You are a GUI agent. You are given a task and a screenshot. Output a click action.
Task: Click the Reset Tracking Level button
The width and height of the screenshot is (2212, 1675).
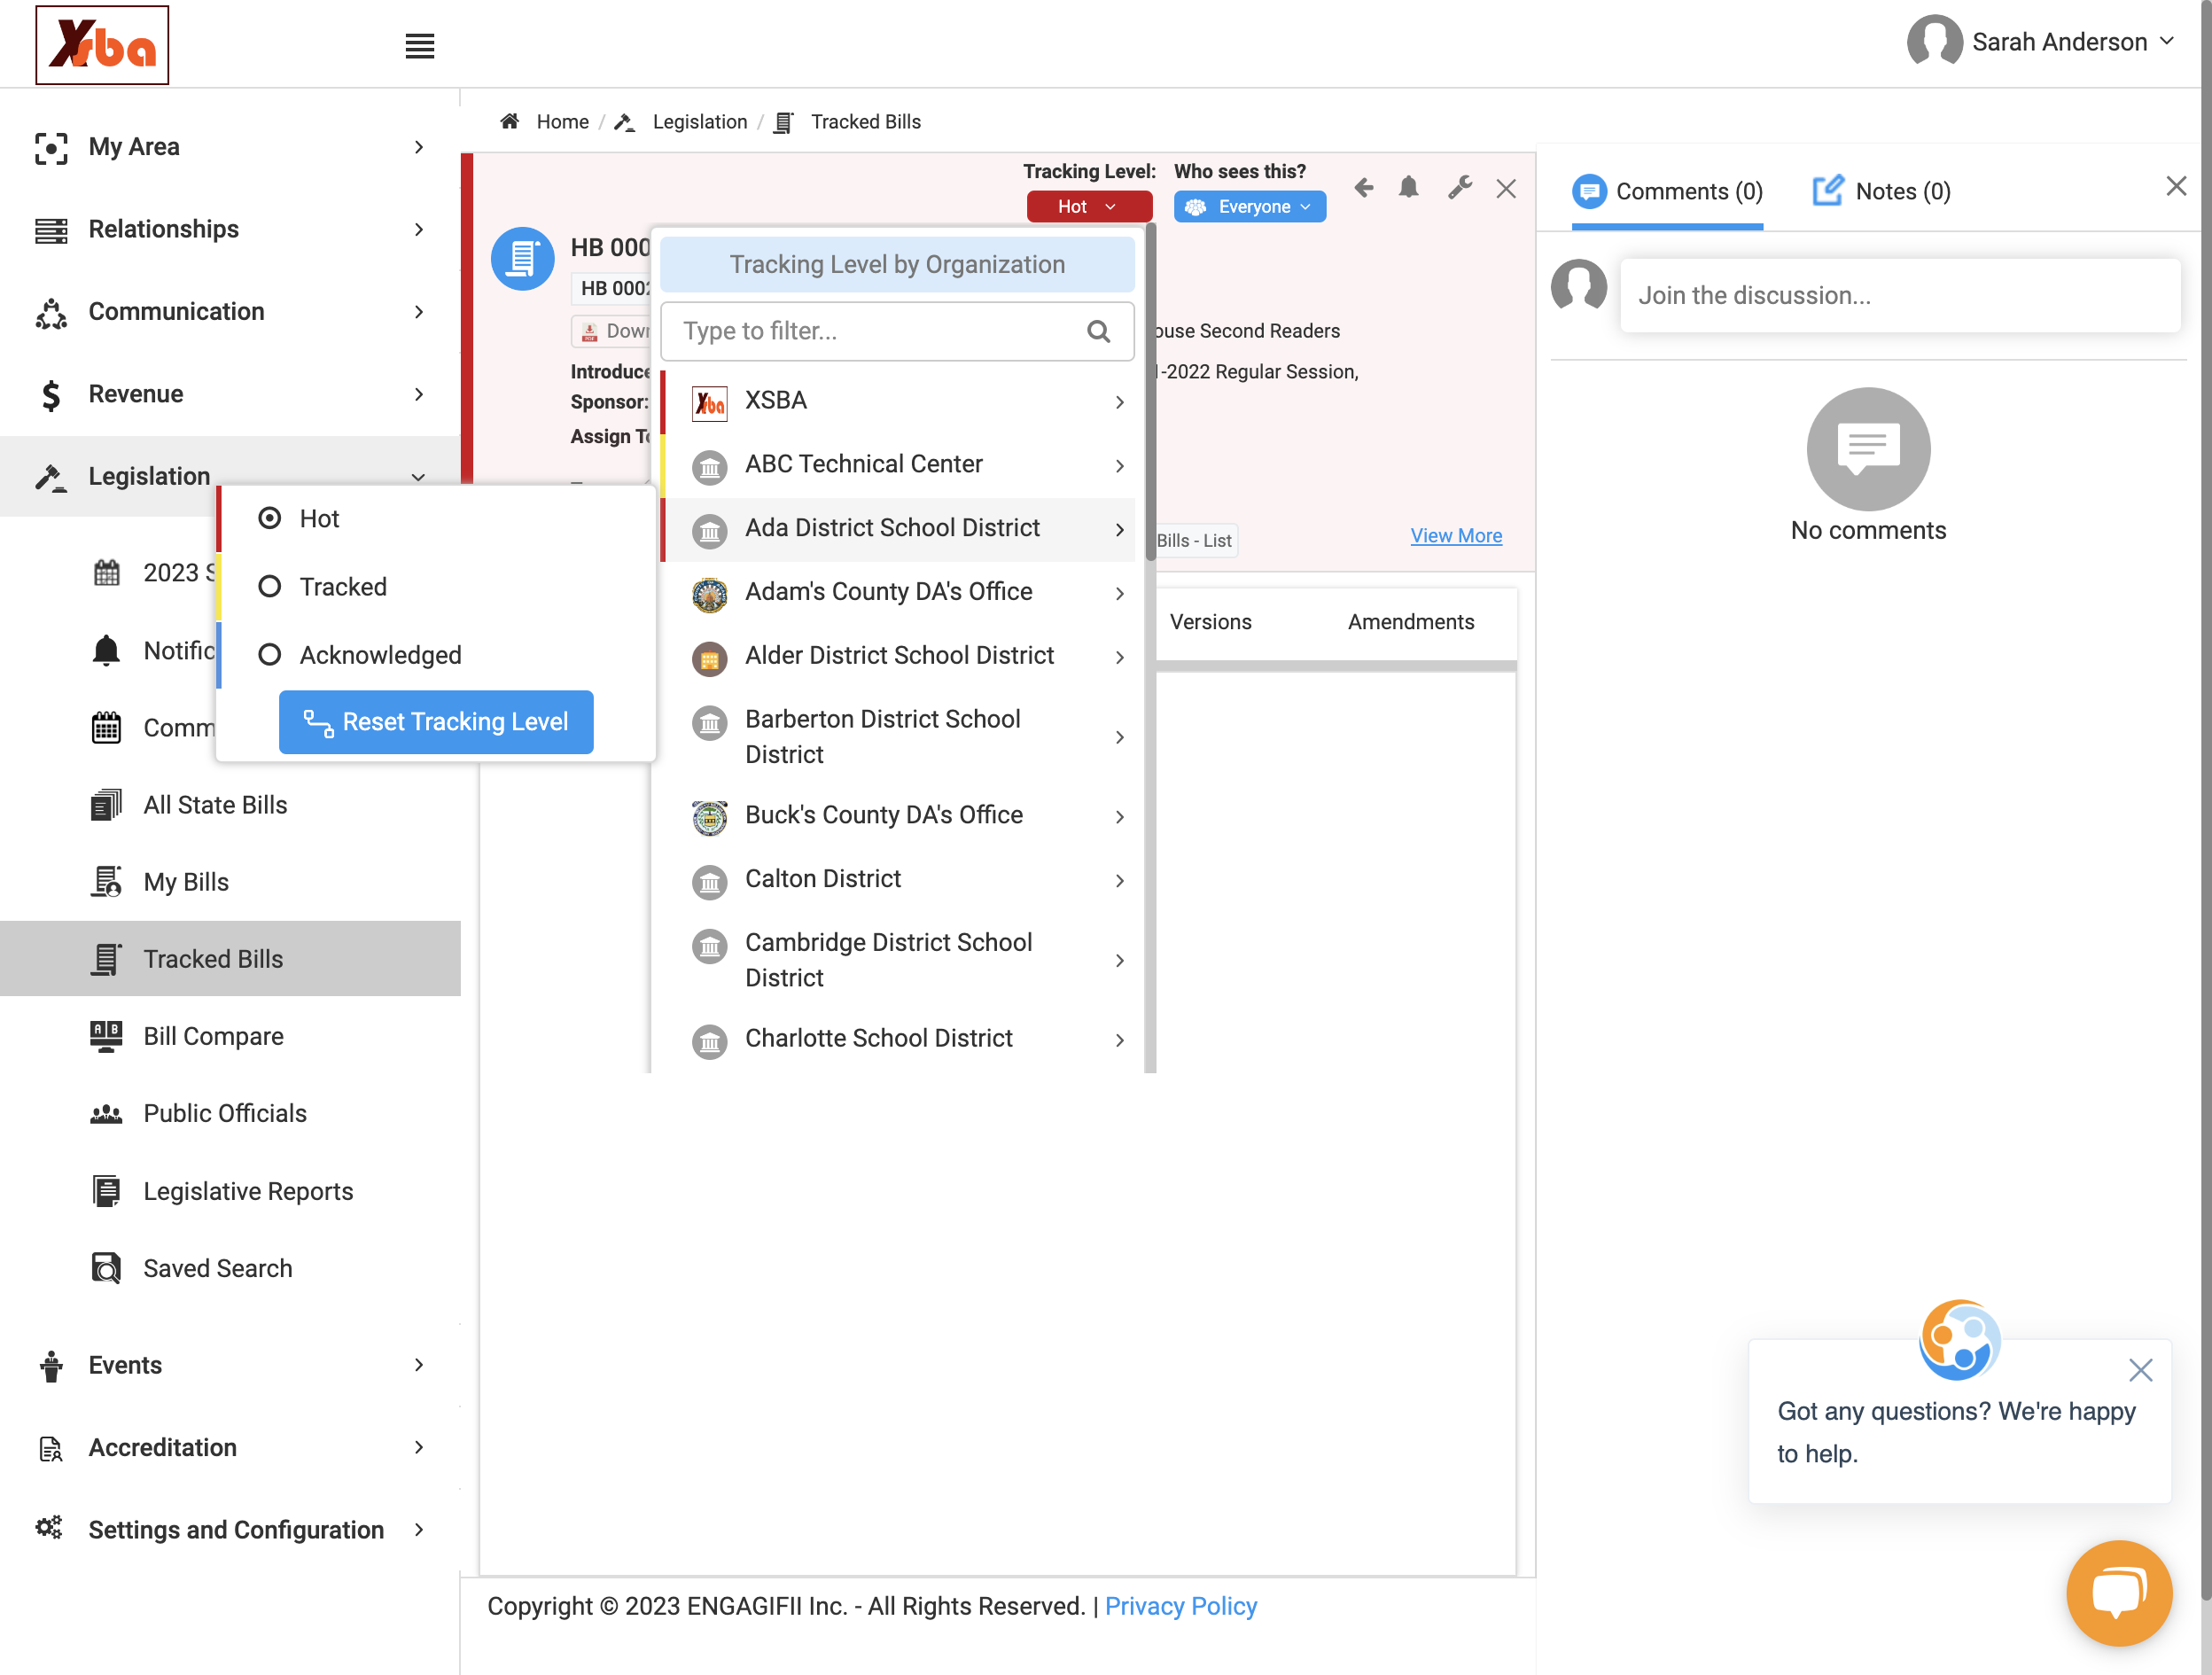[436, 722]
